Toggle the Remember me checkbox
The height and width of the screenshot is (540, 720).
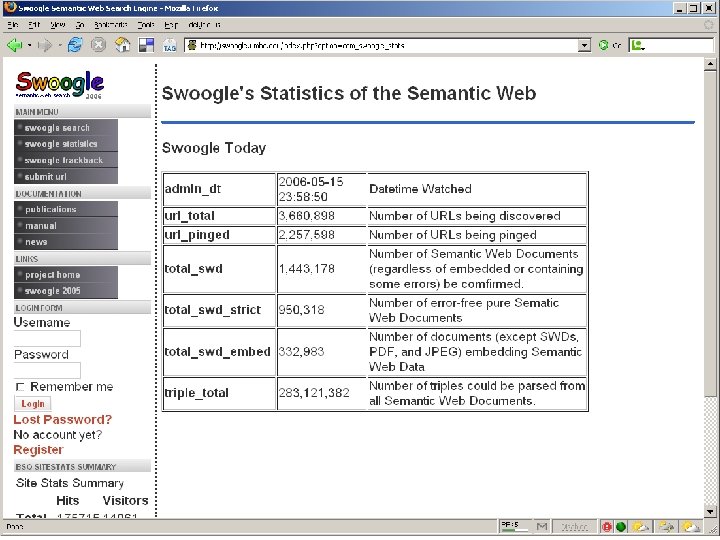20,387
